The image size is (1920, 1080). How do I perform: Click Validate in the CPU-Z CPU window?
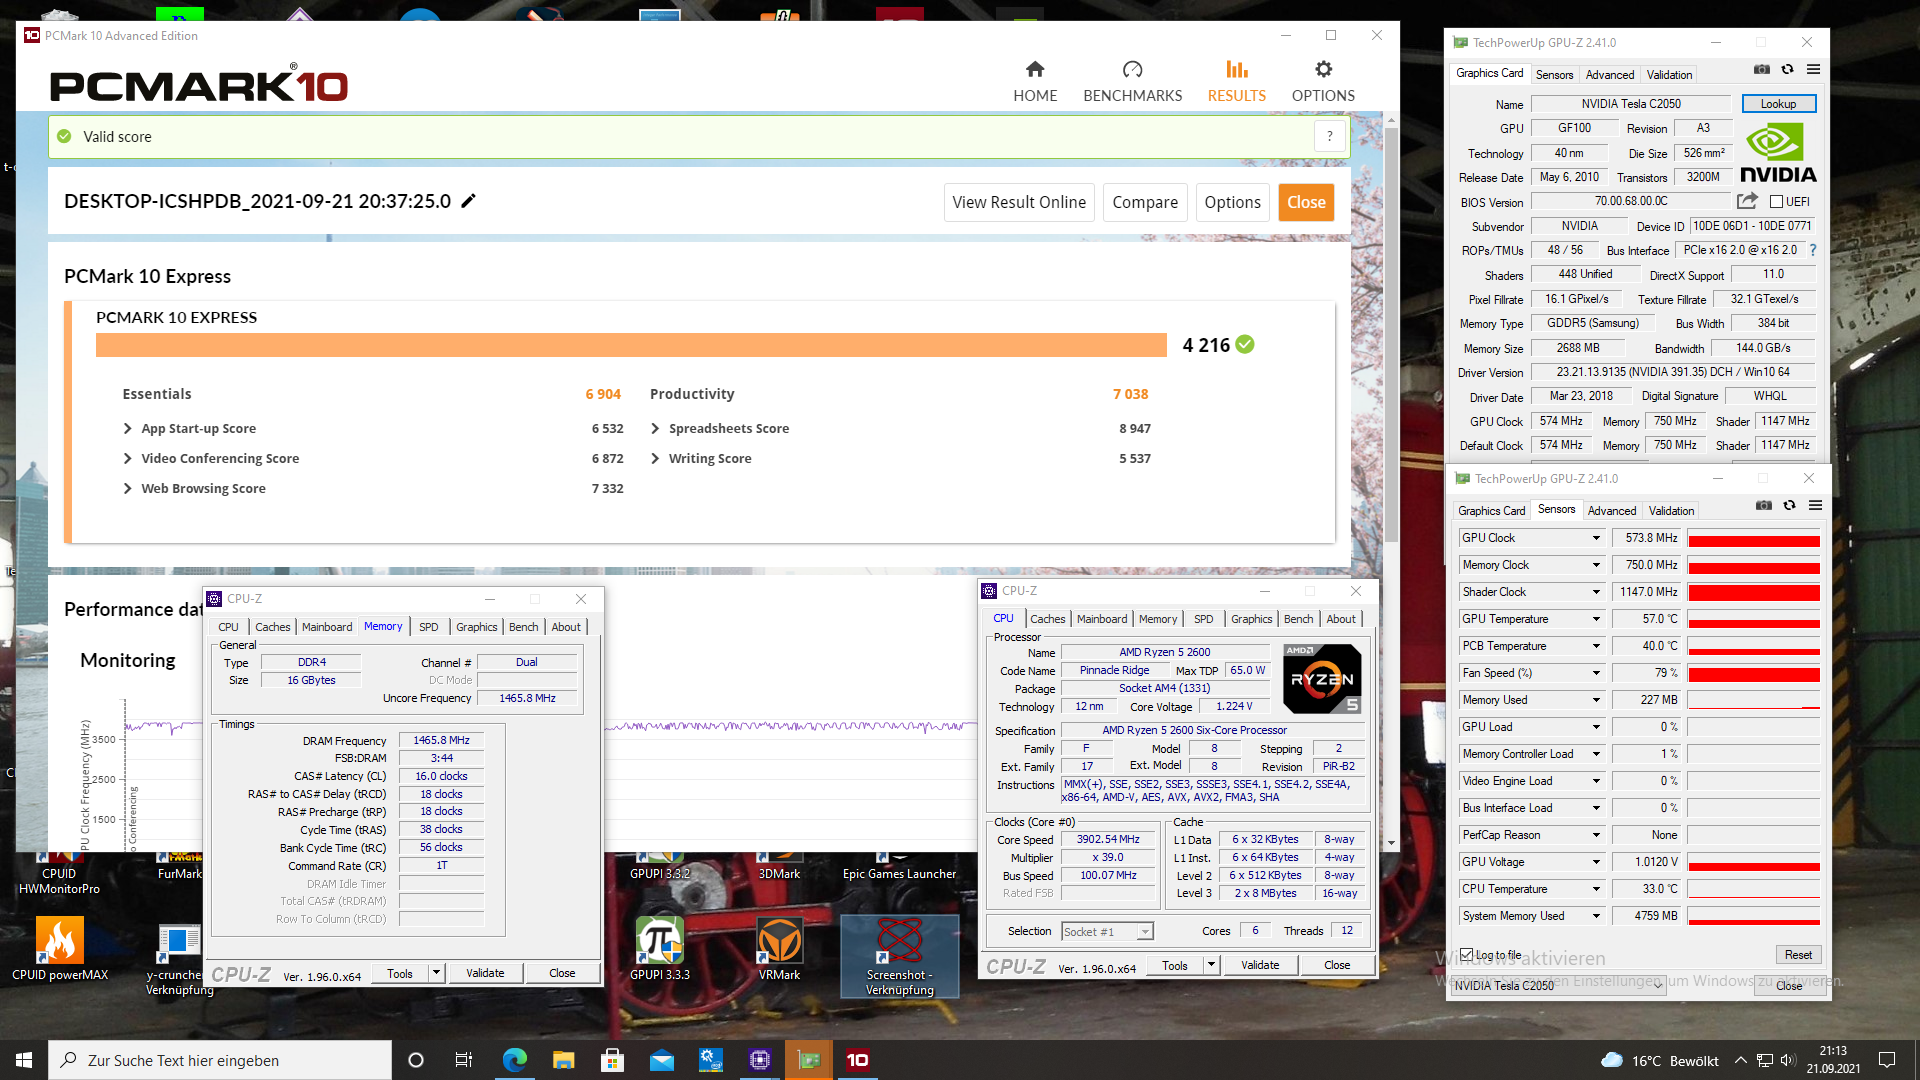(1260, 965)
